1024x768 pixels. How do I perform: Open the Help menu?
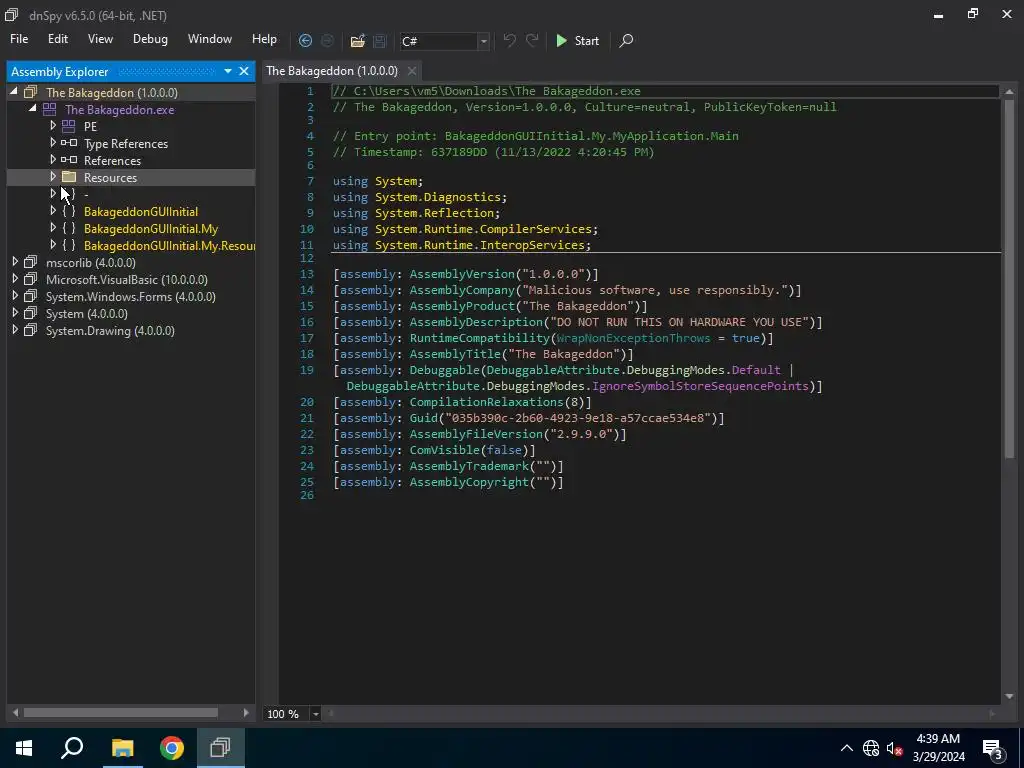(x=264, y=39)
